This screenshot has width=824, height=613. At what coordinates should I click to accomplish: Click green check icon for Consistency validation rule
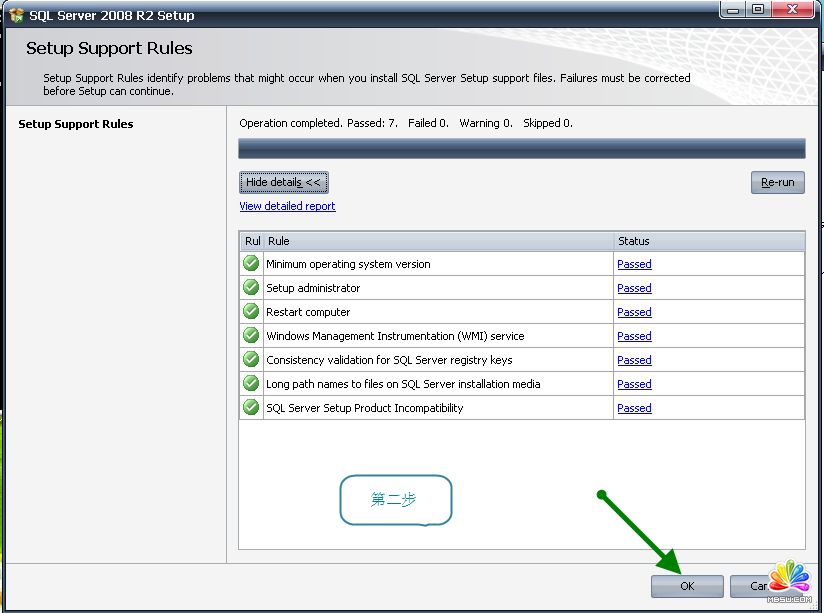251,360
